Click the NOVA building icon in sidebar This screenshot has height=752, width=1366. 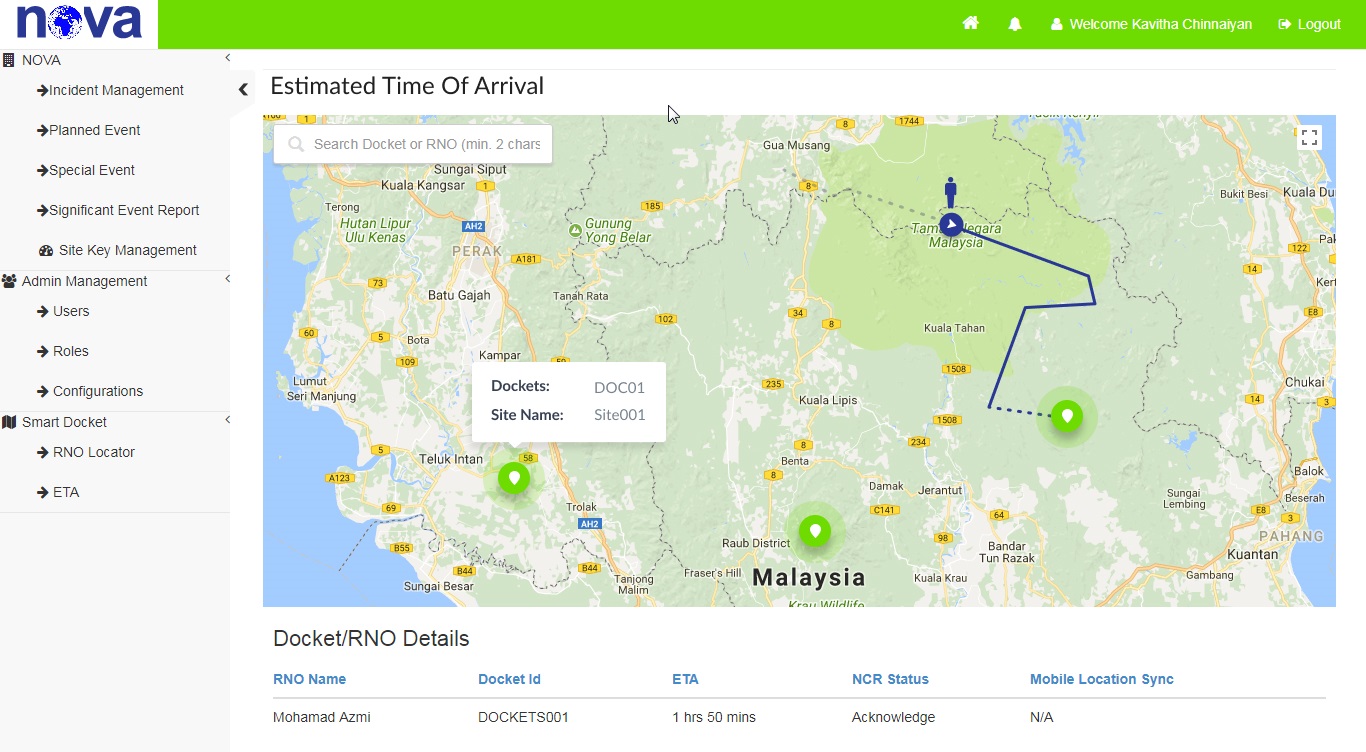coord(9,60)
